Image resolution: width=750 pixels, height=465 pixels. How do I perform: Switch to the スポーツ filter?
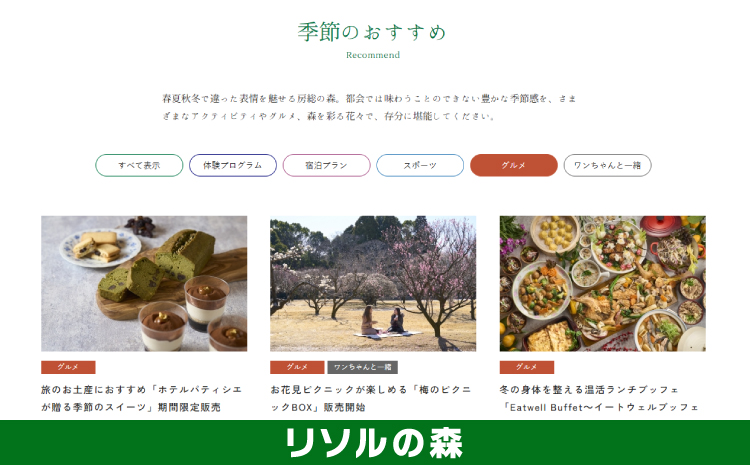click(420, 165)
